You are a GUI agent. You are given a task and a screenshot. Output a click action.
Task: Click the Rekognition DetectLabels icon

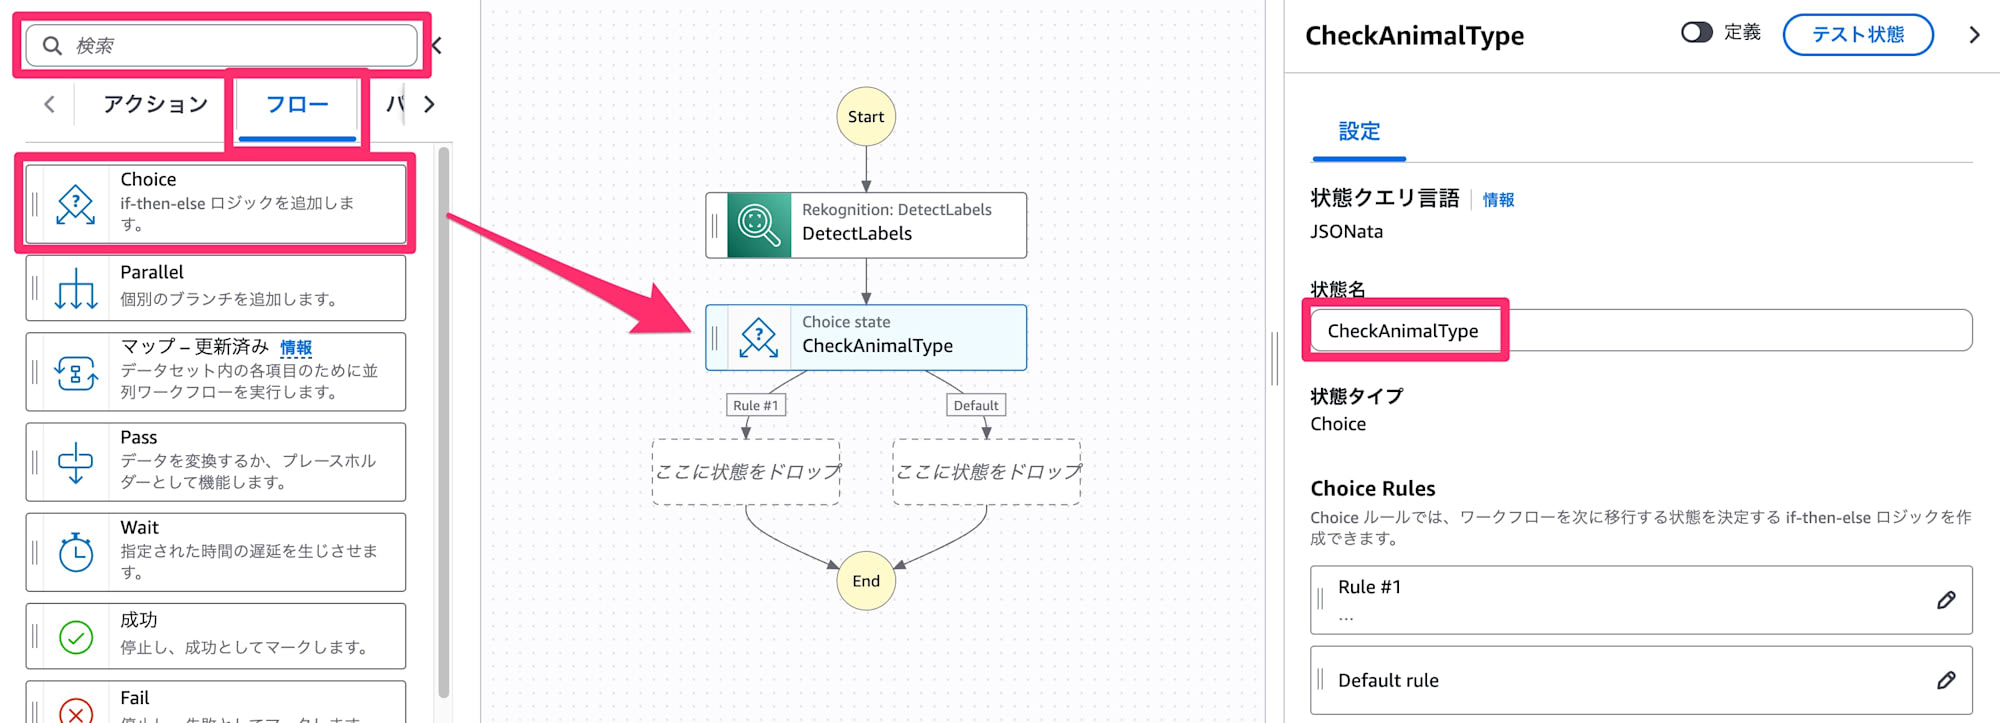click(759, 225)
